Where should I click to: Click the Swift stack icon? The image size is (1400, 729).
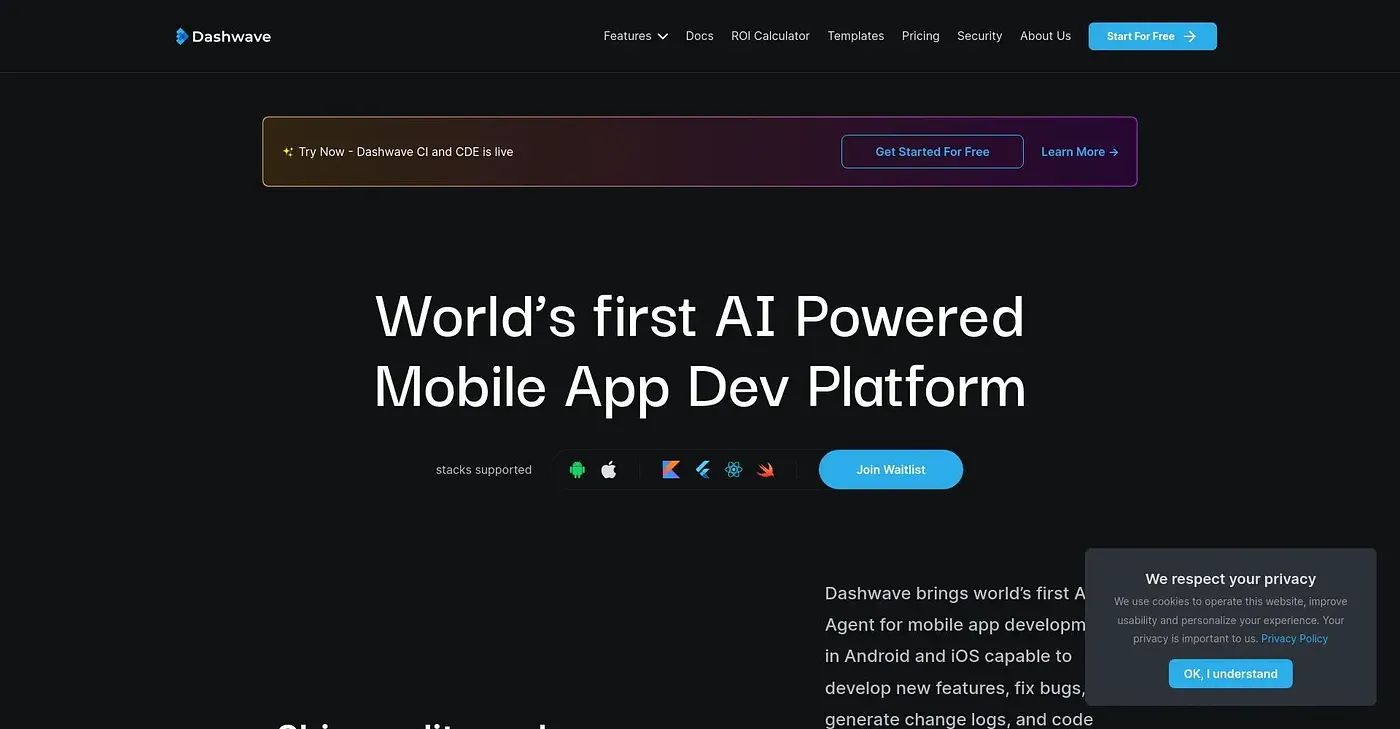tap(766, 470)
